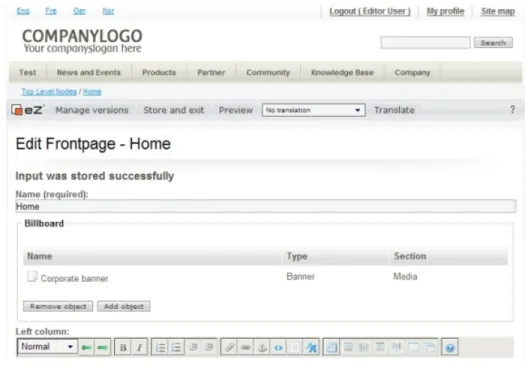Open the Community menu
This screenshot has height=369, width=525.
tap(268, 72)
